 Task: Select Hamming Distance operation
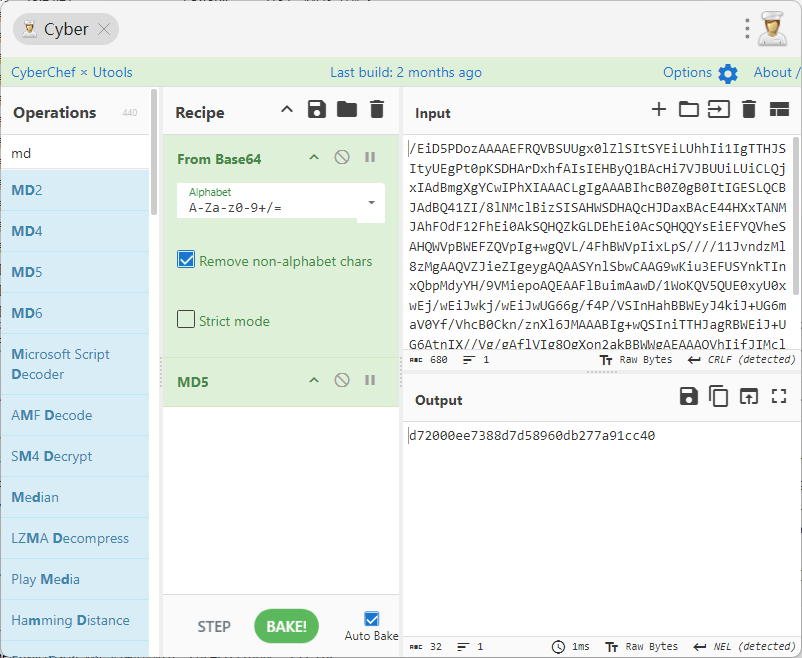[x=75, y=620]
